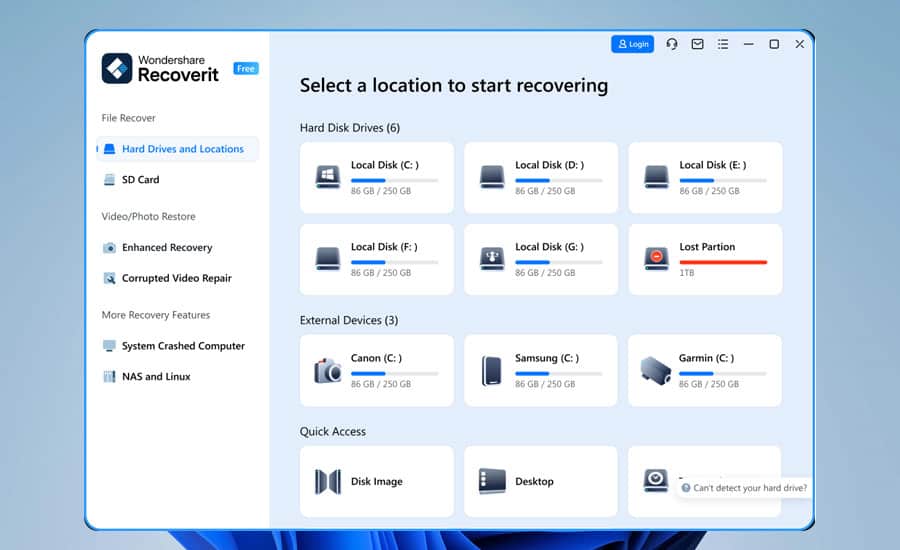Click the Local Disk (C:) usage bar
Viewport: 900px width, 550px height.
394,180
